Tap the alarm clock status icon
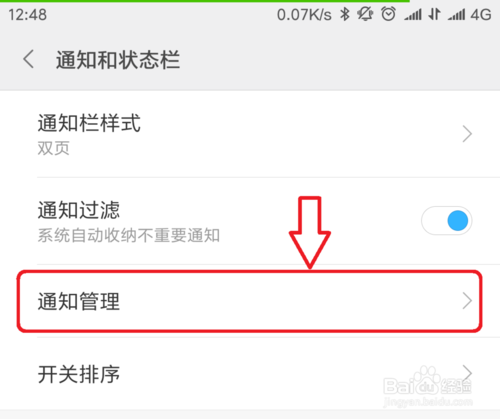This screenshot has height=419, width=500. tap(388, 14)
